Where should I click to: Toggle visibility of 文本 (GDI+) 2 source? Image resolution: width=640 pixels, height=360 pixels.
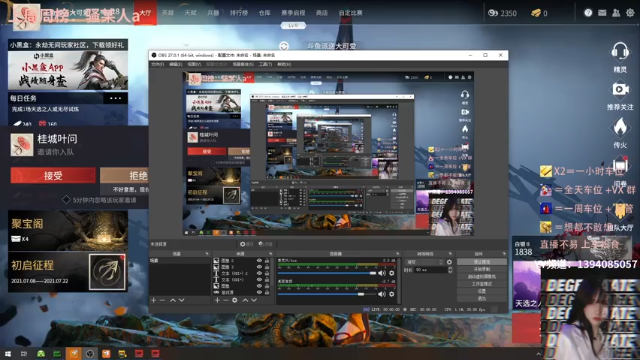(259, 273)
